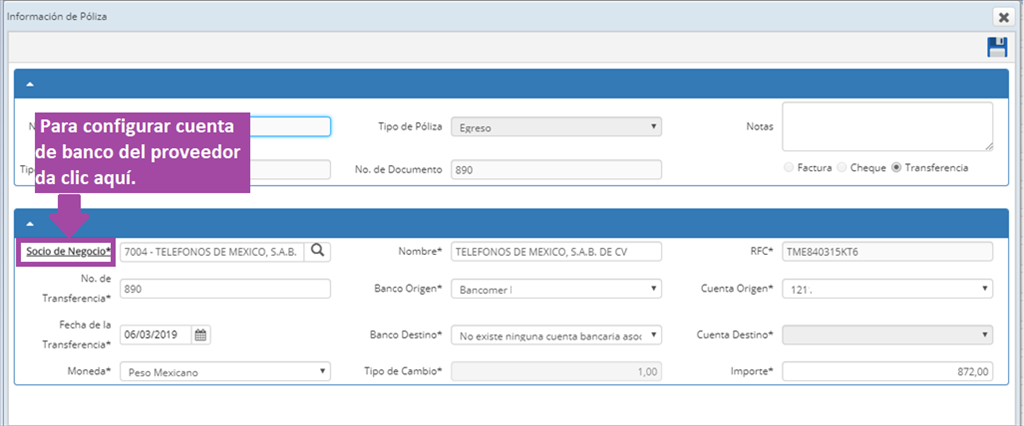Click the No. de Documento field
The width and height of the screenshot is (1024, 426).
click(556, 169)
